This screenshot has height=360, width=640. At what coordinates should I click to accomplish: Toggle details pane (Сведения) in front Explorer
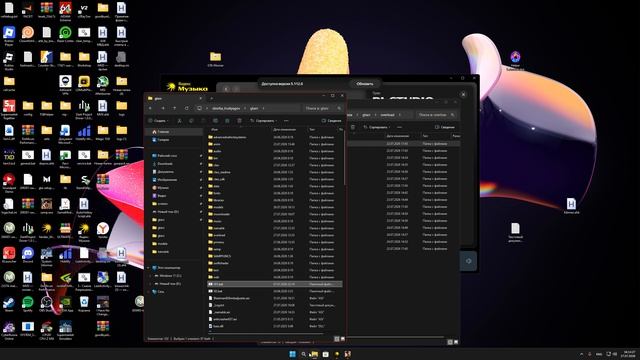pos(331,121)
